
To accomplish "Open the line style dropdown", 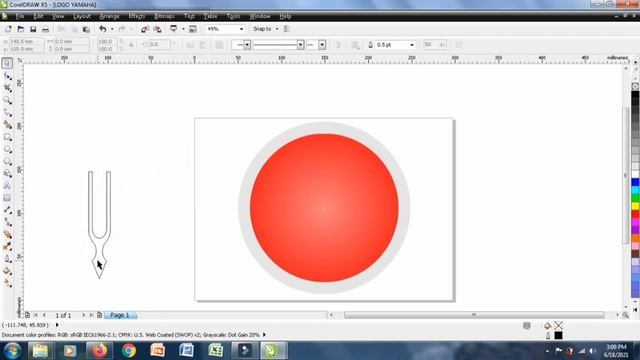I will point(300,45).
